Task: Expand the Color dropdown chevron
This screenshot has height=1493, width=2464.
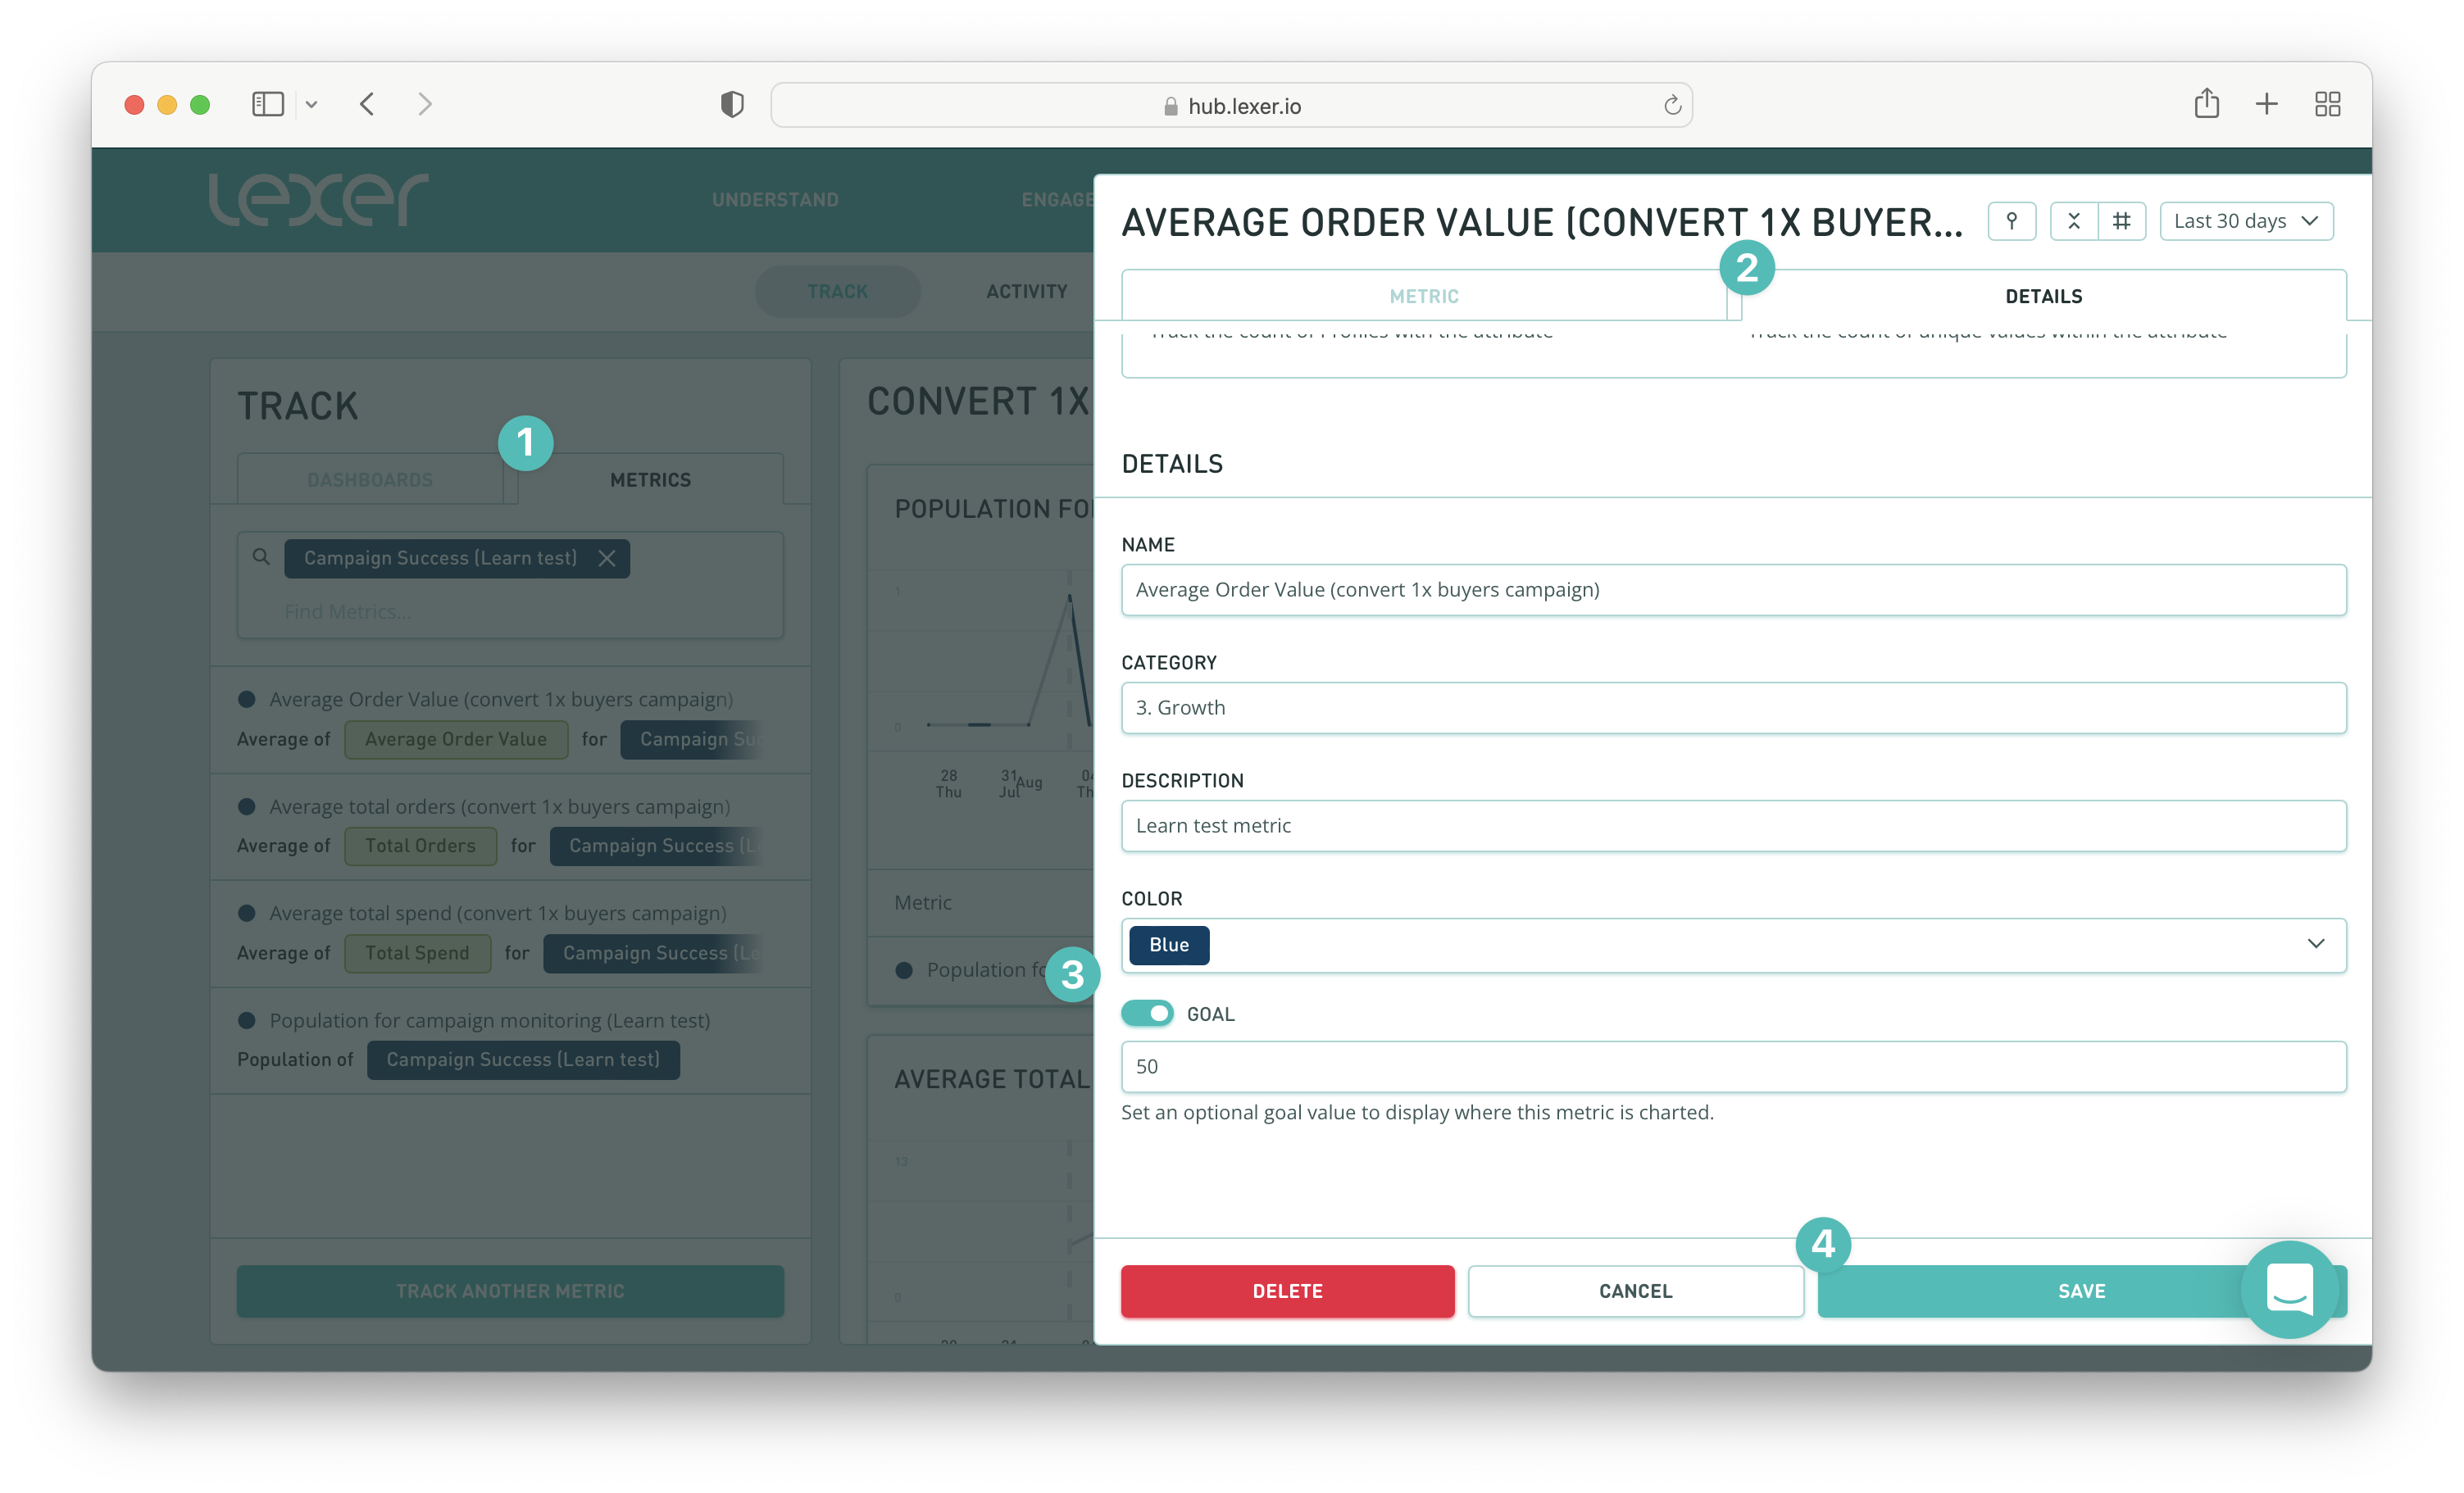Action: tap(2315, 944)
